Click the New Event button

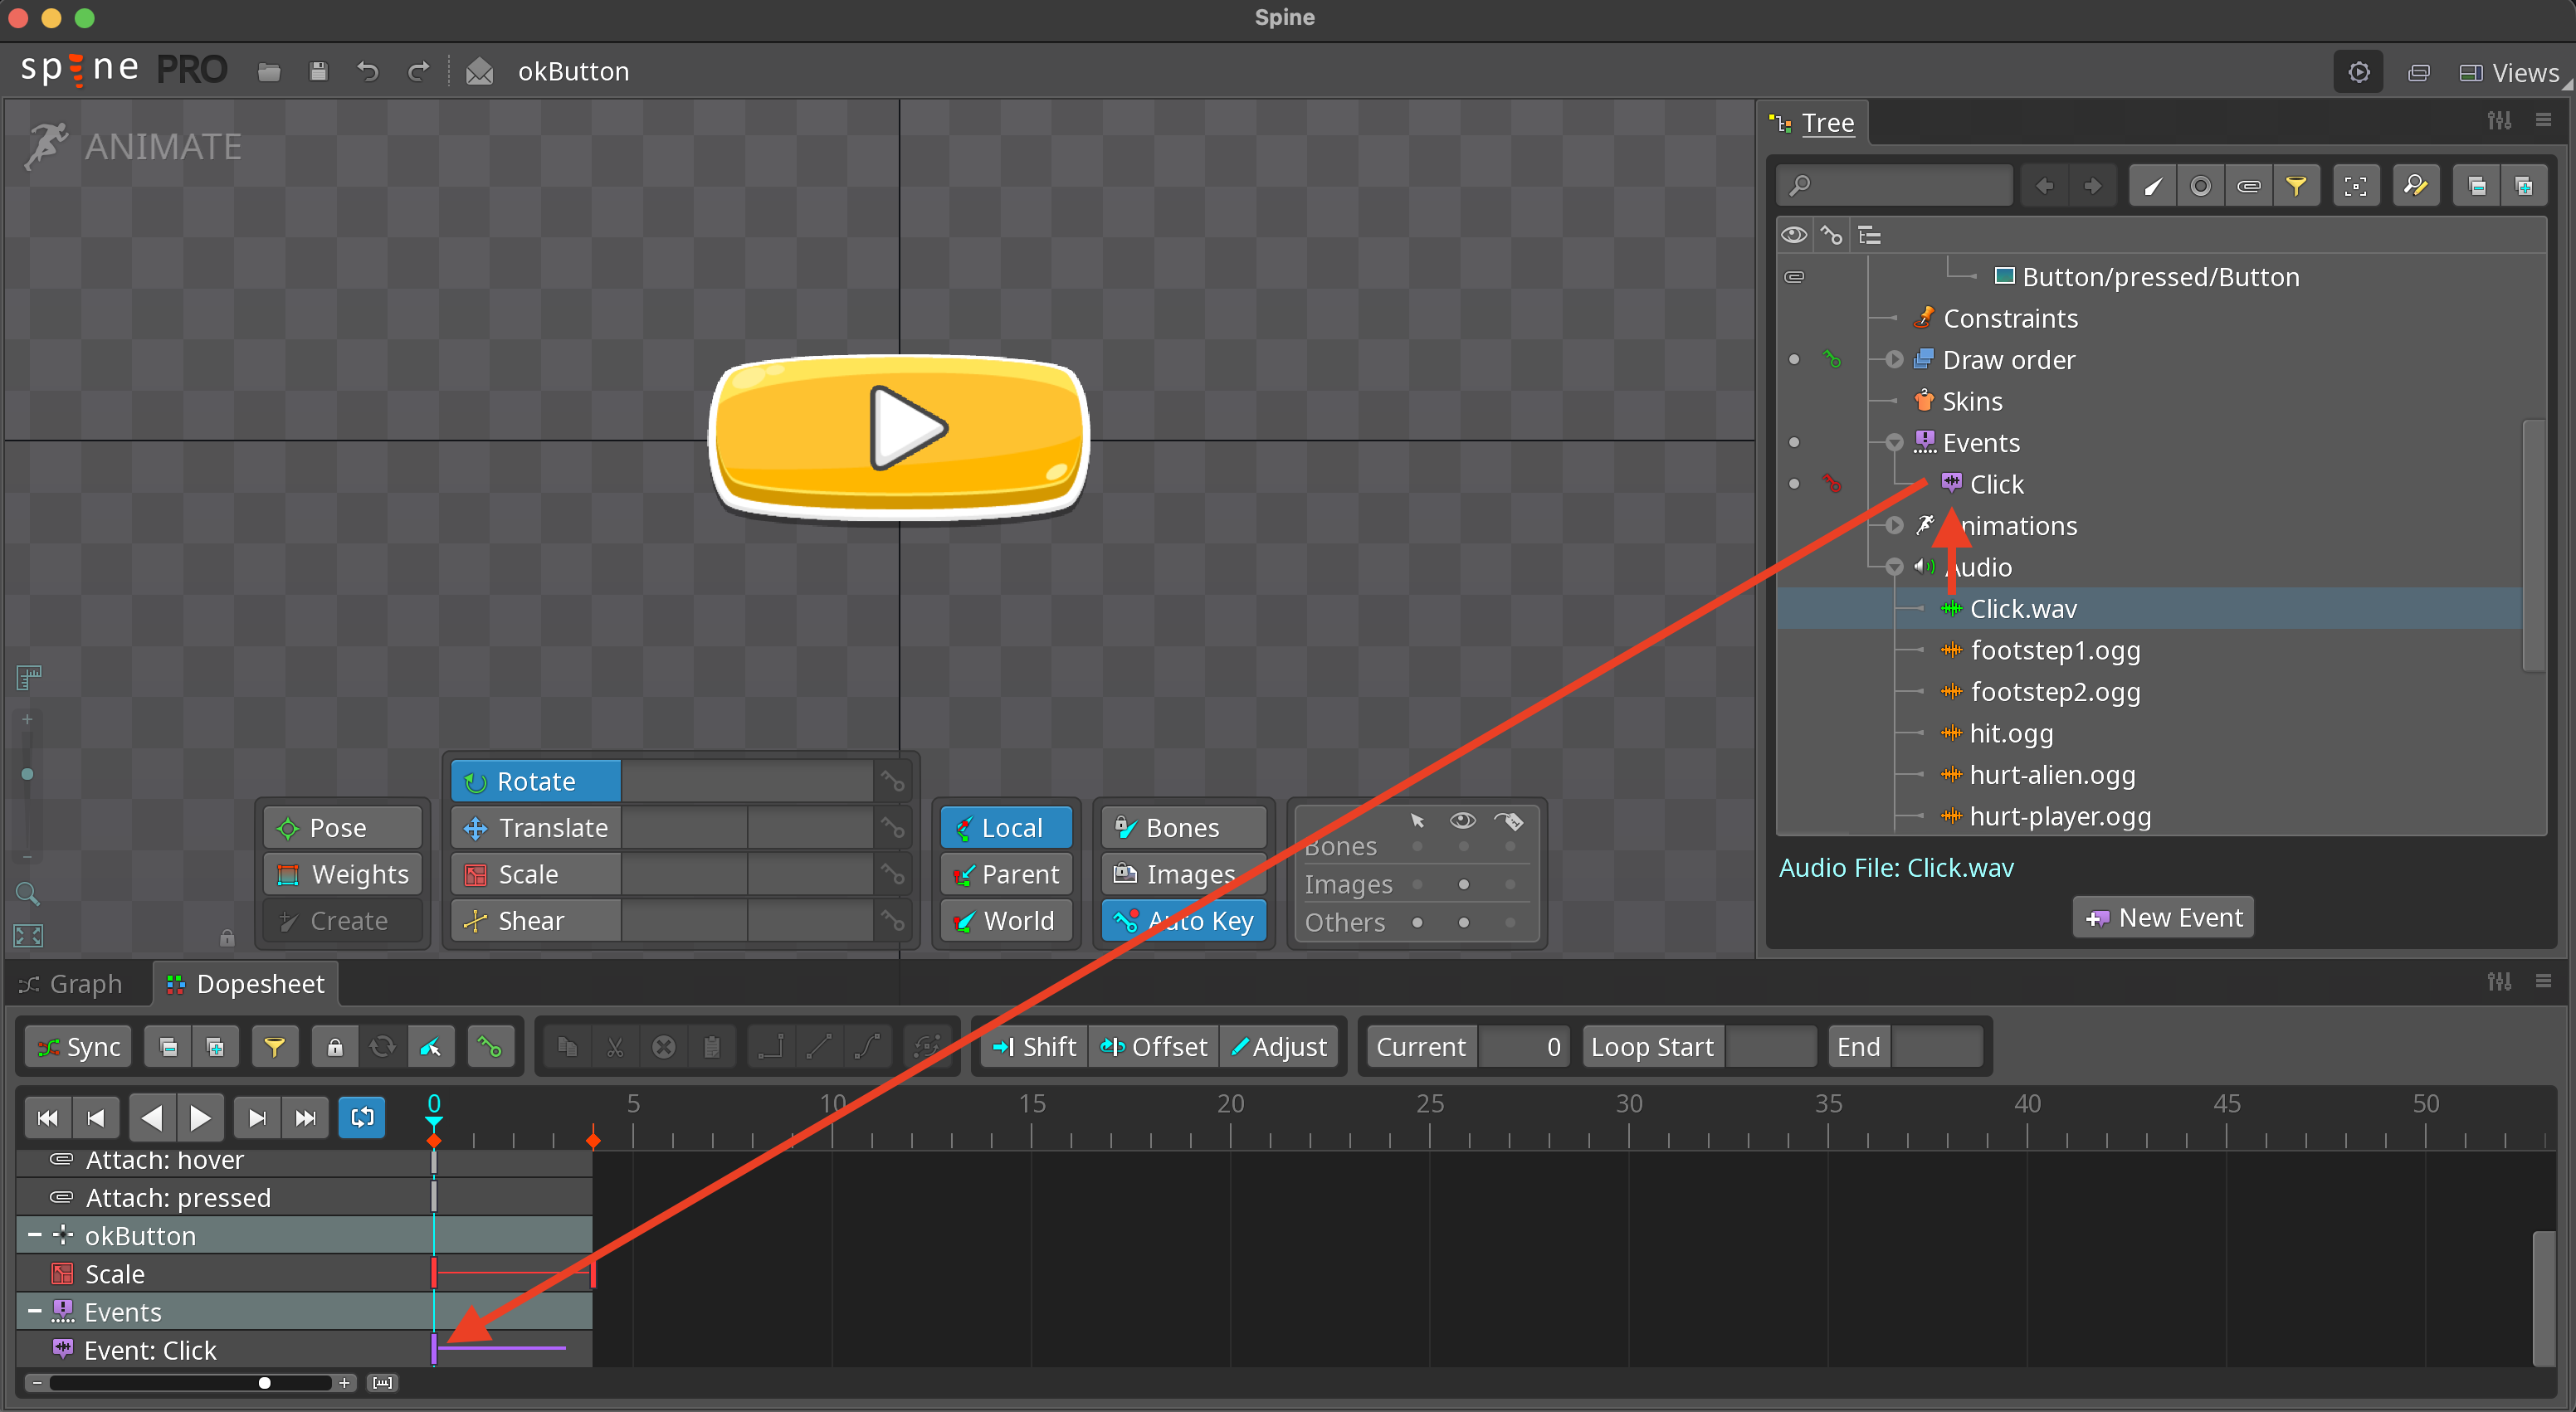click(x=2162, y=916)
